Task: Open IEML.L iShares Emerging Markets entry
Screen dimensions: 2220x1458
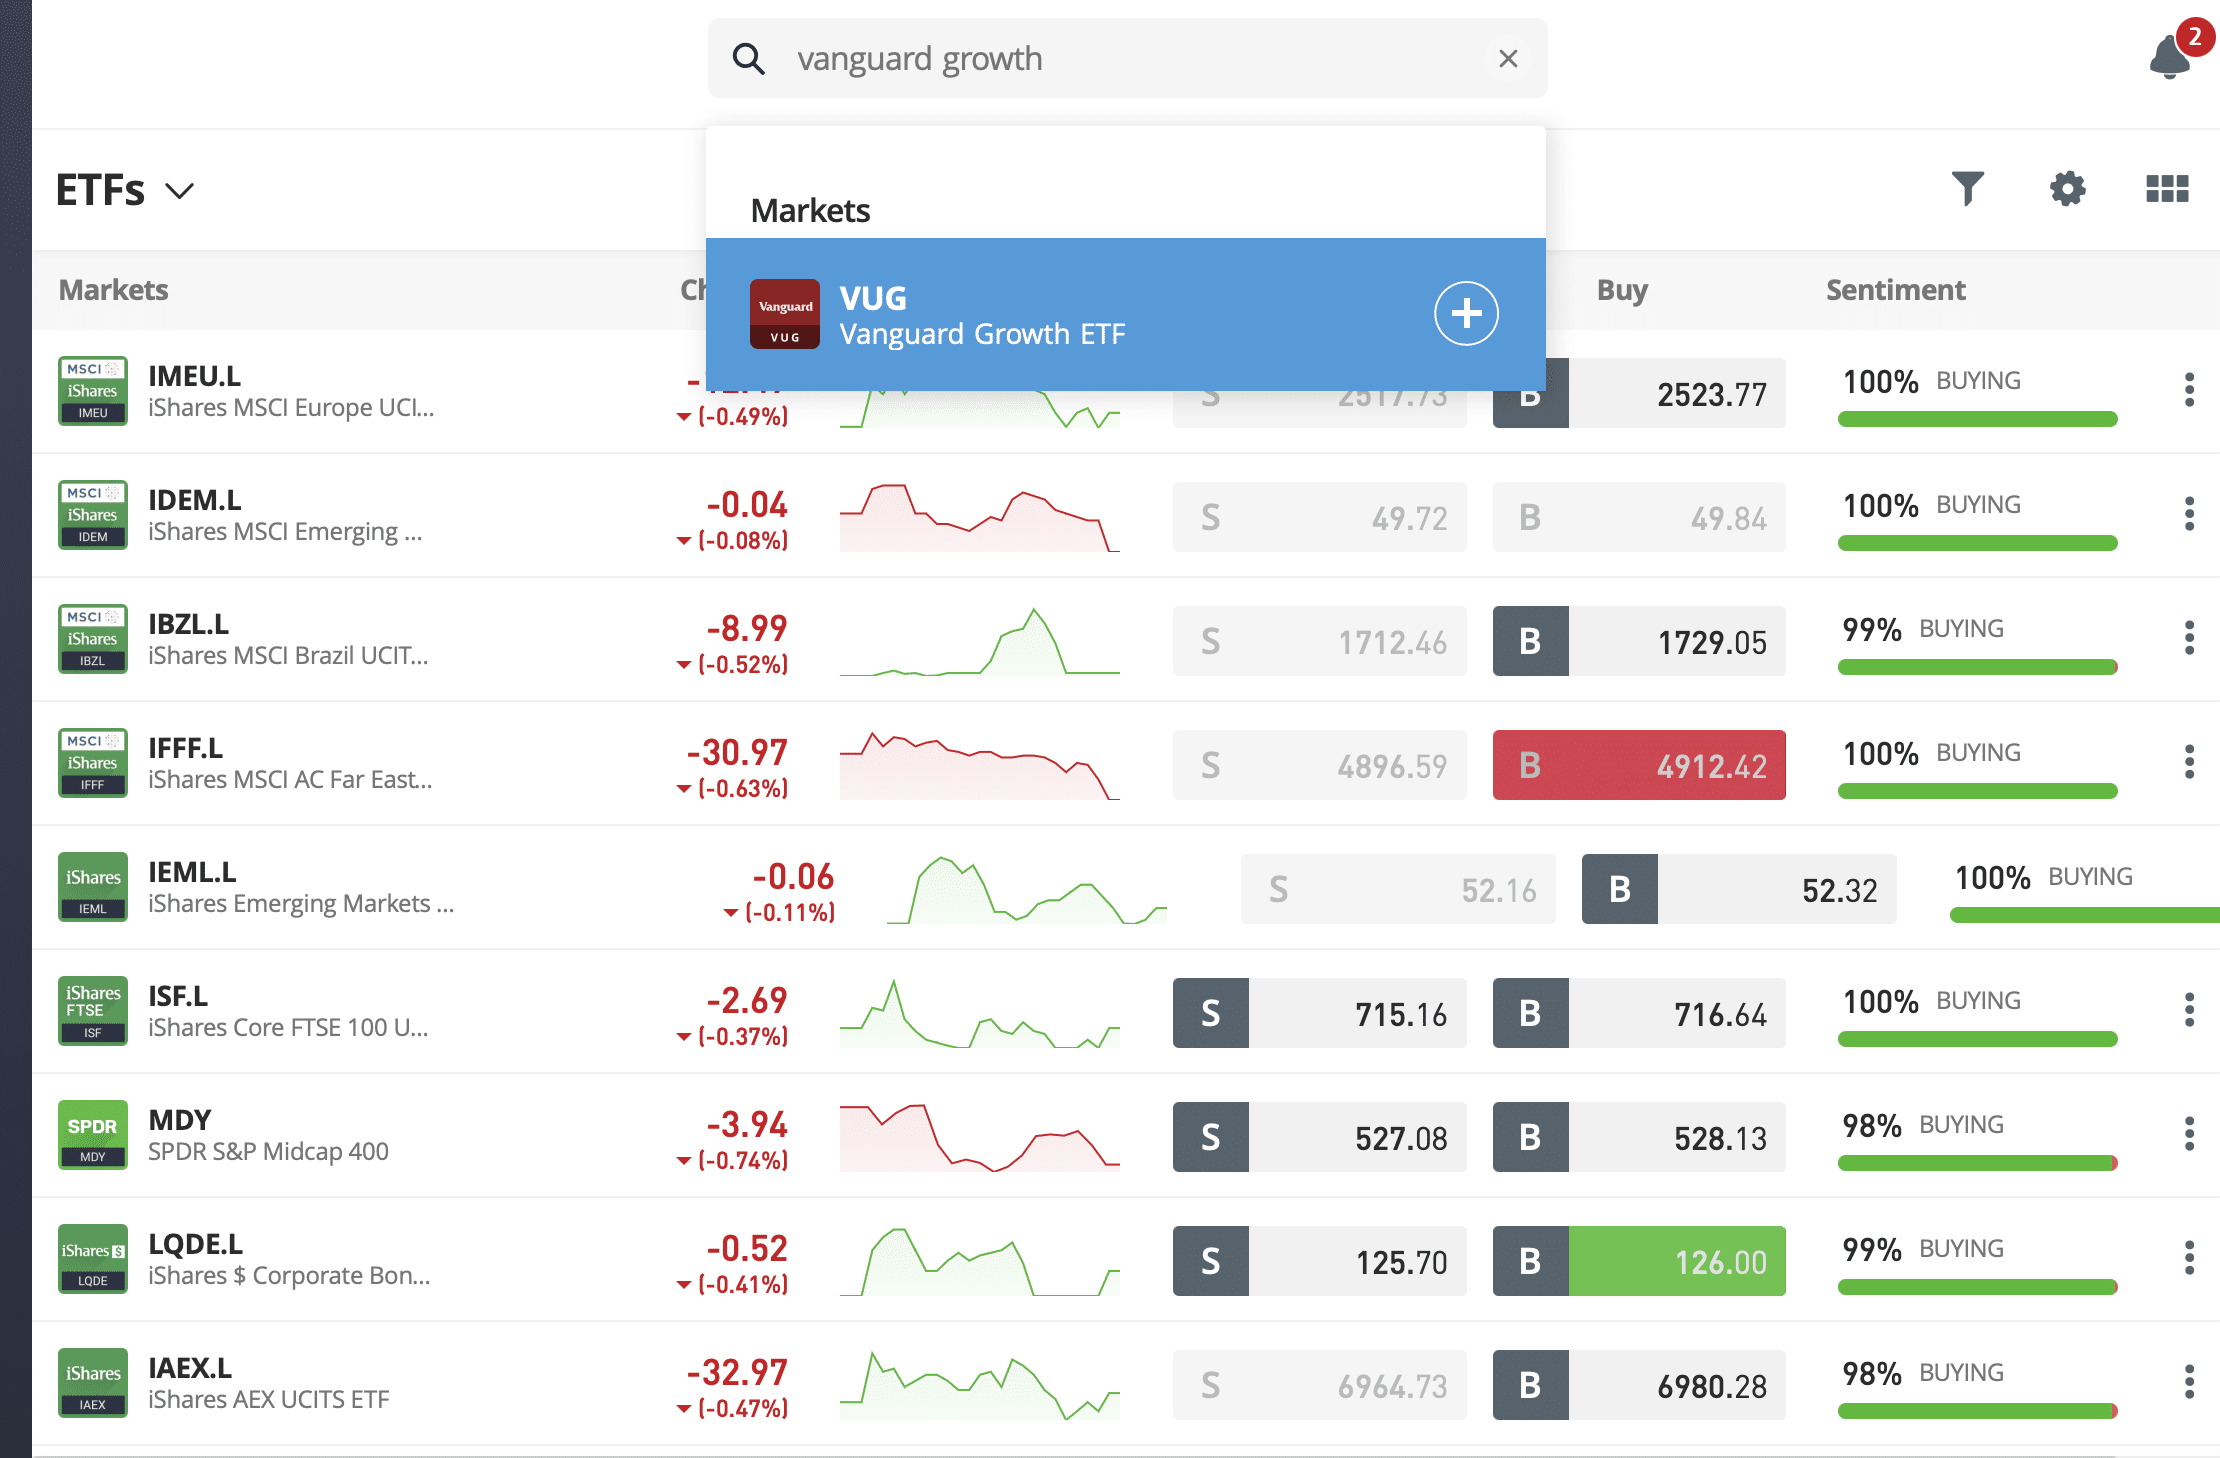Action: pos(301,887)
